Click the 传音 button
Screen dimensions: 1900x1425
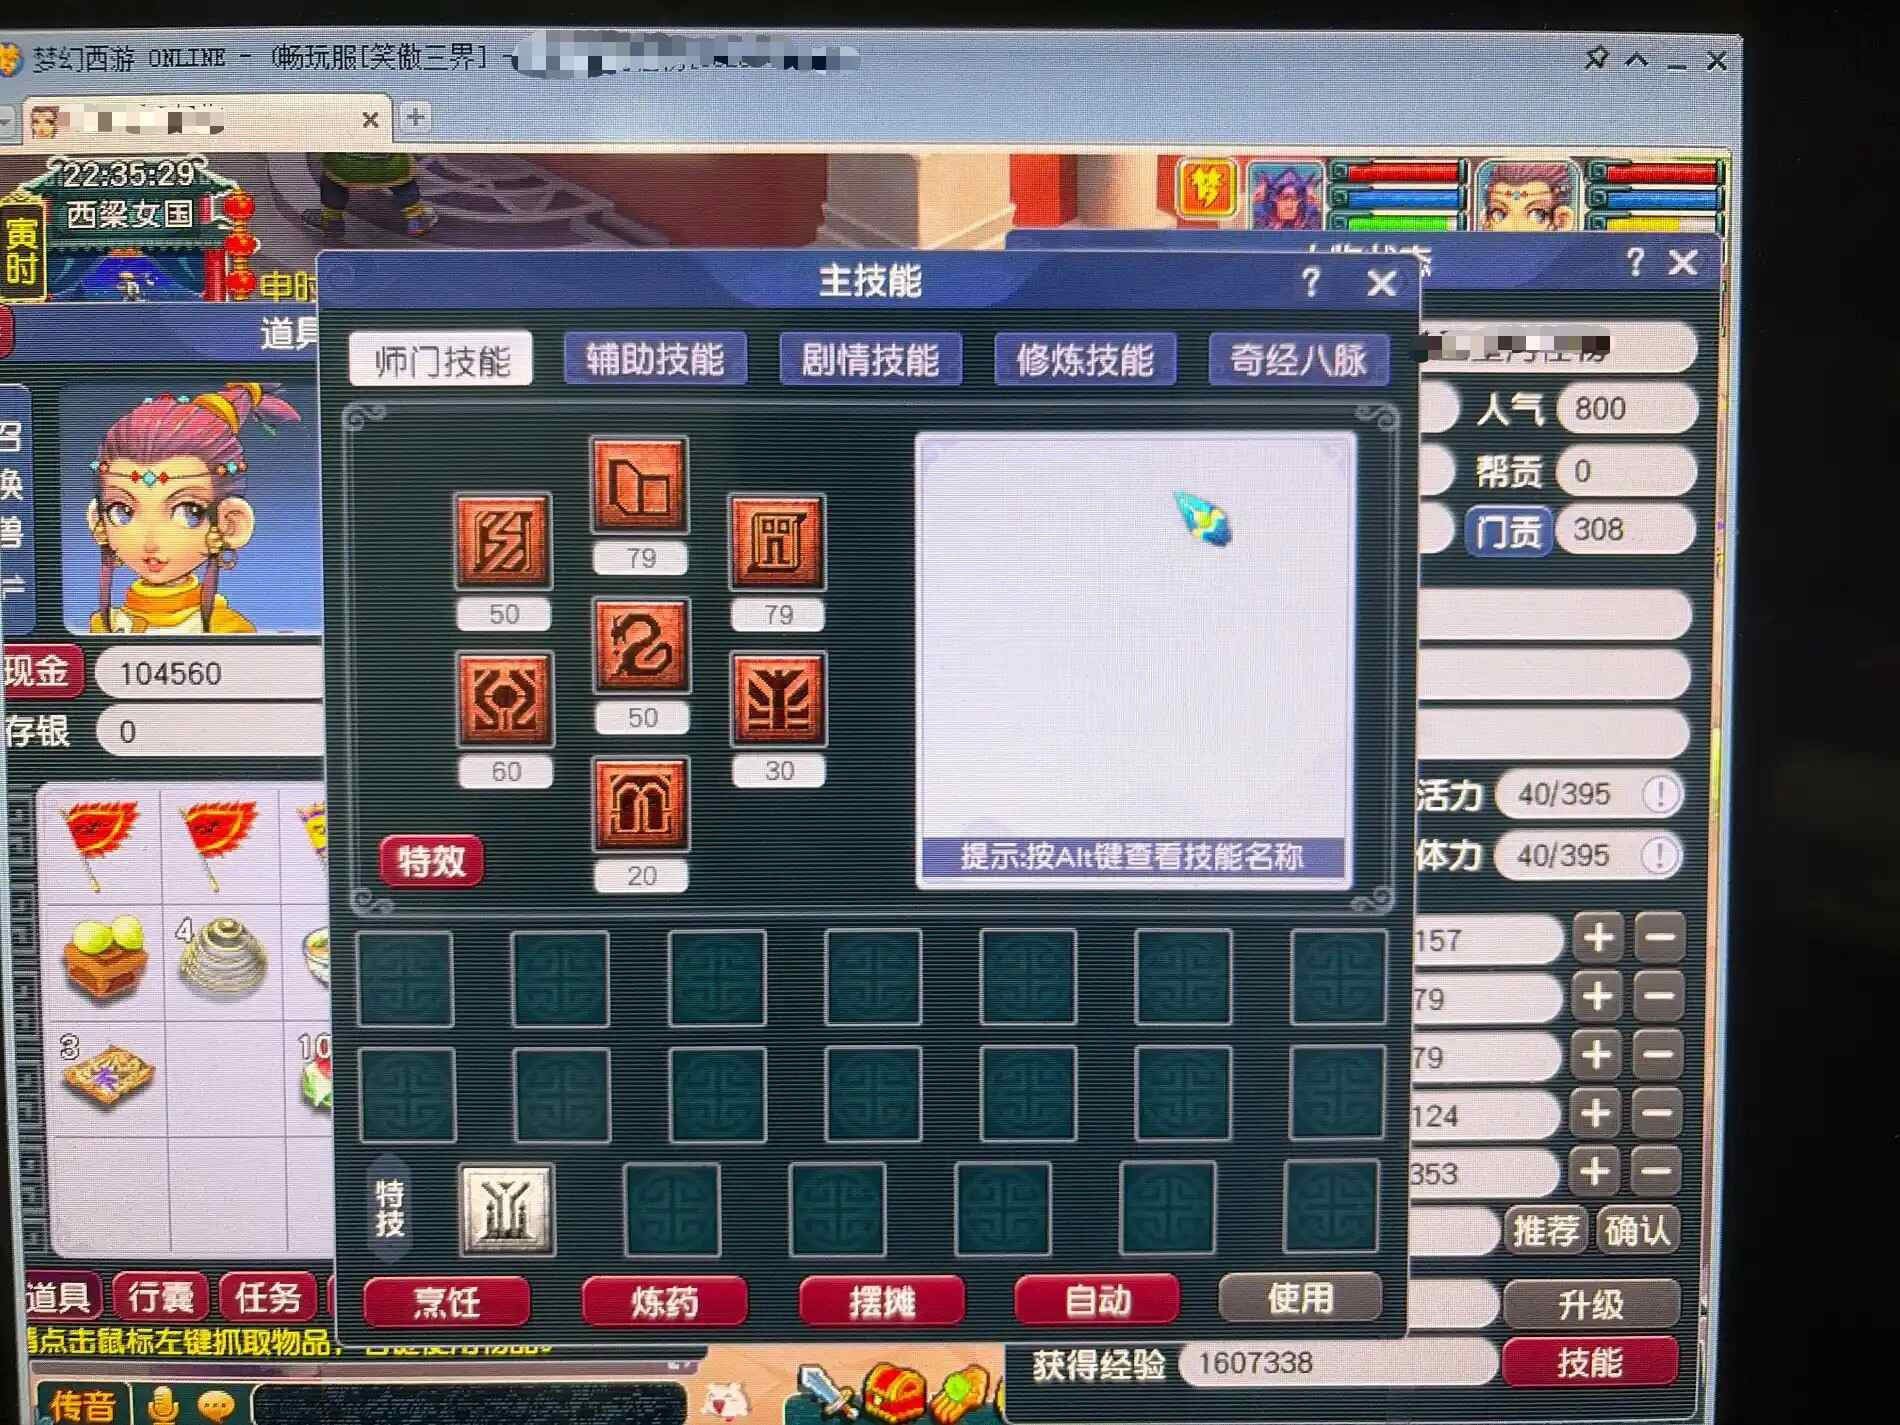83,1404
